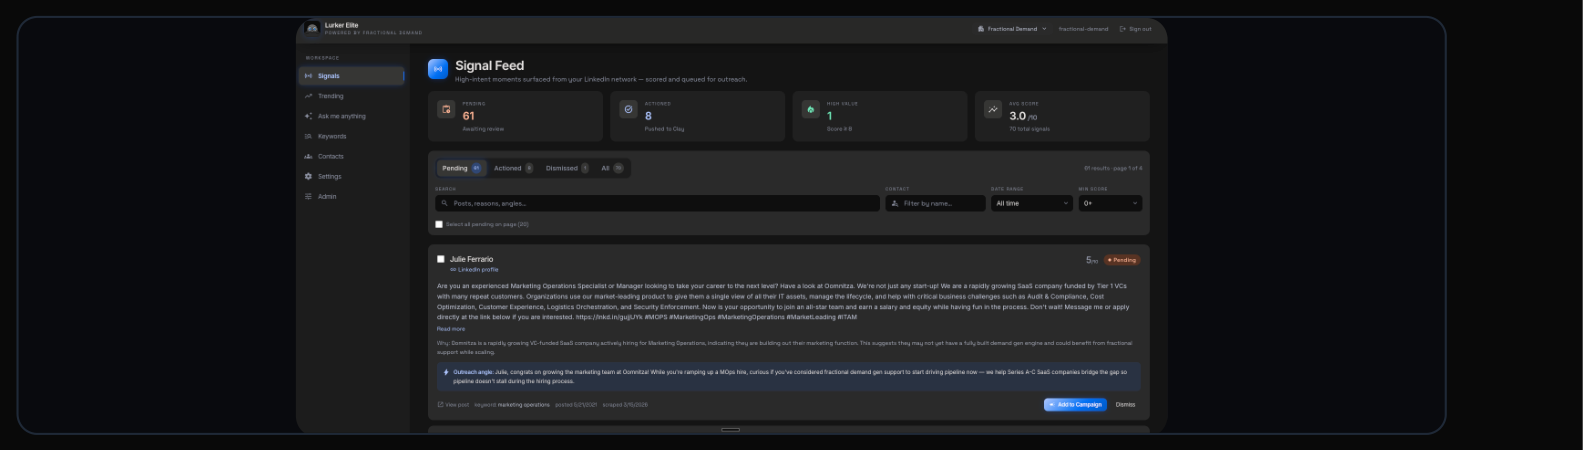Click the Contacts people icon
This screenshot has height=450, width=1583.
click(x=308, y=156)
